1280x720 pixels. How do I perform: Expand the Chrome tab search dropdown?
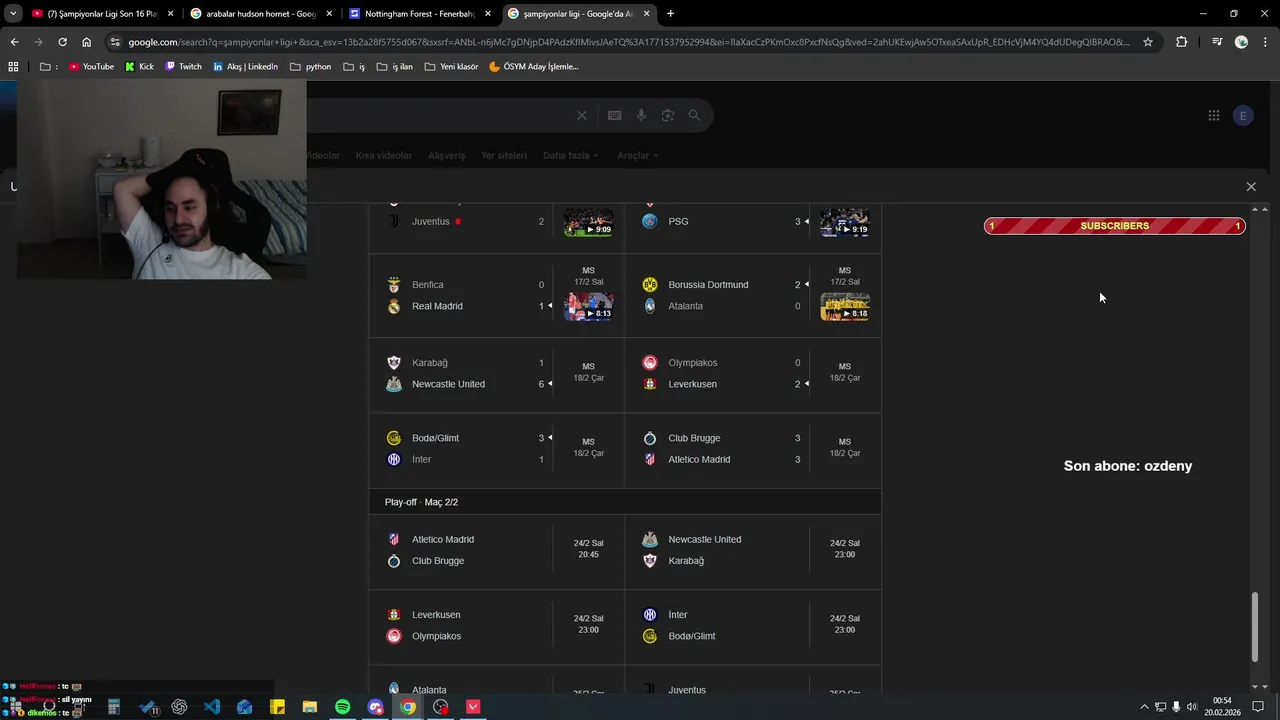click(x=13, y=14)
